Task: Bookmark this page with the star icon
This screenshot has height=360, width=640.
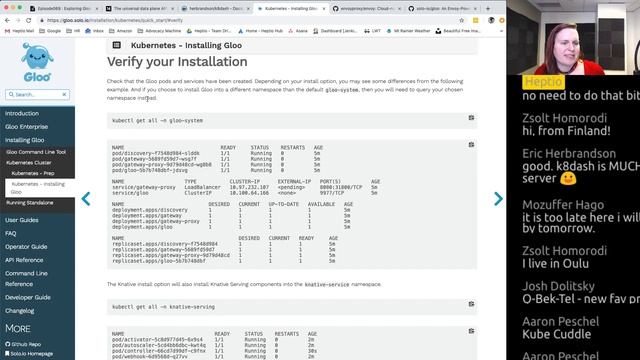Action: pyautogui.click(x=462, y=20)
